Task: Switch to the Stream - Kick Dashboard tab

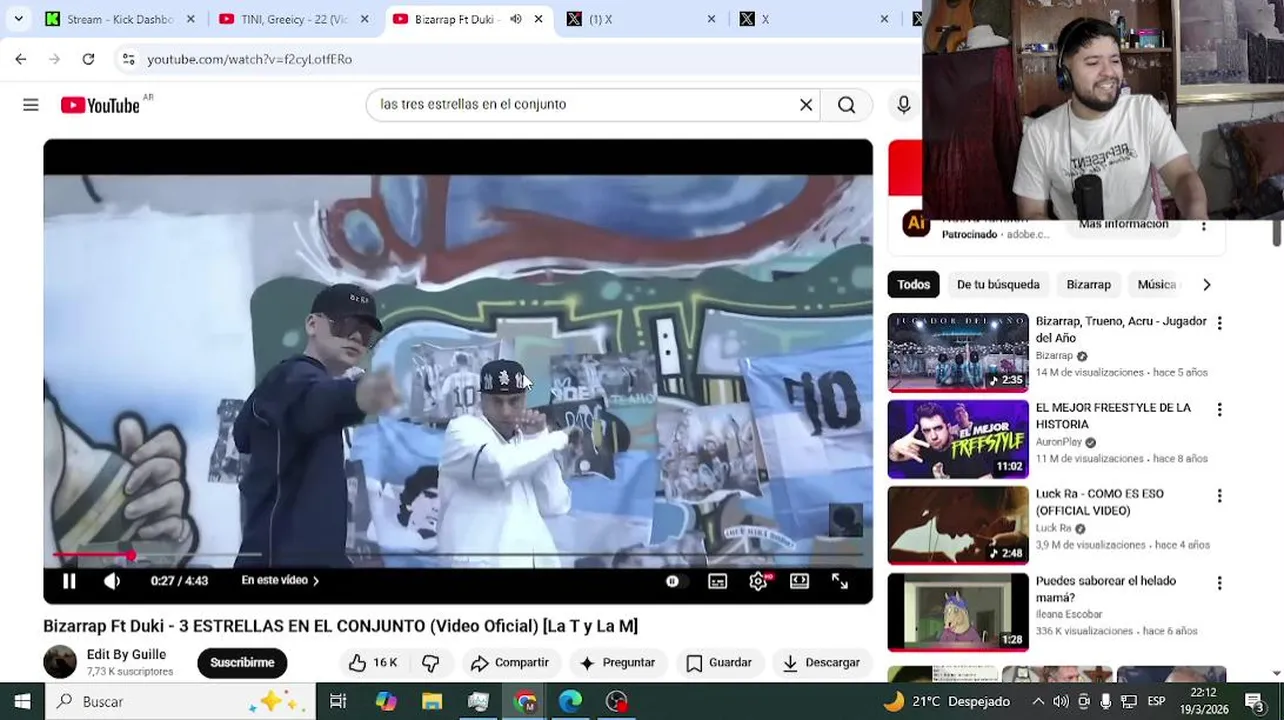Action: [120, 19]
